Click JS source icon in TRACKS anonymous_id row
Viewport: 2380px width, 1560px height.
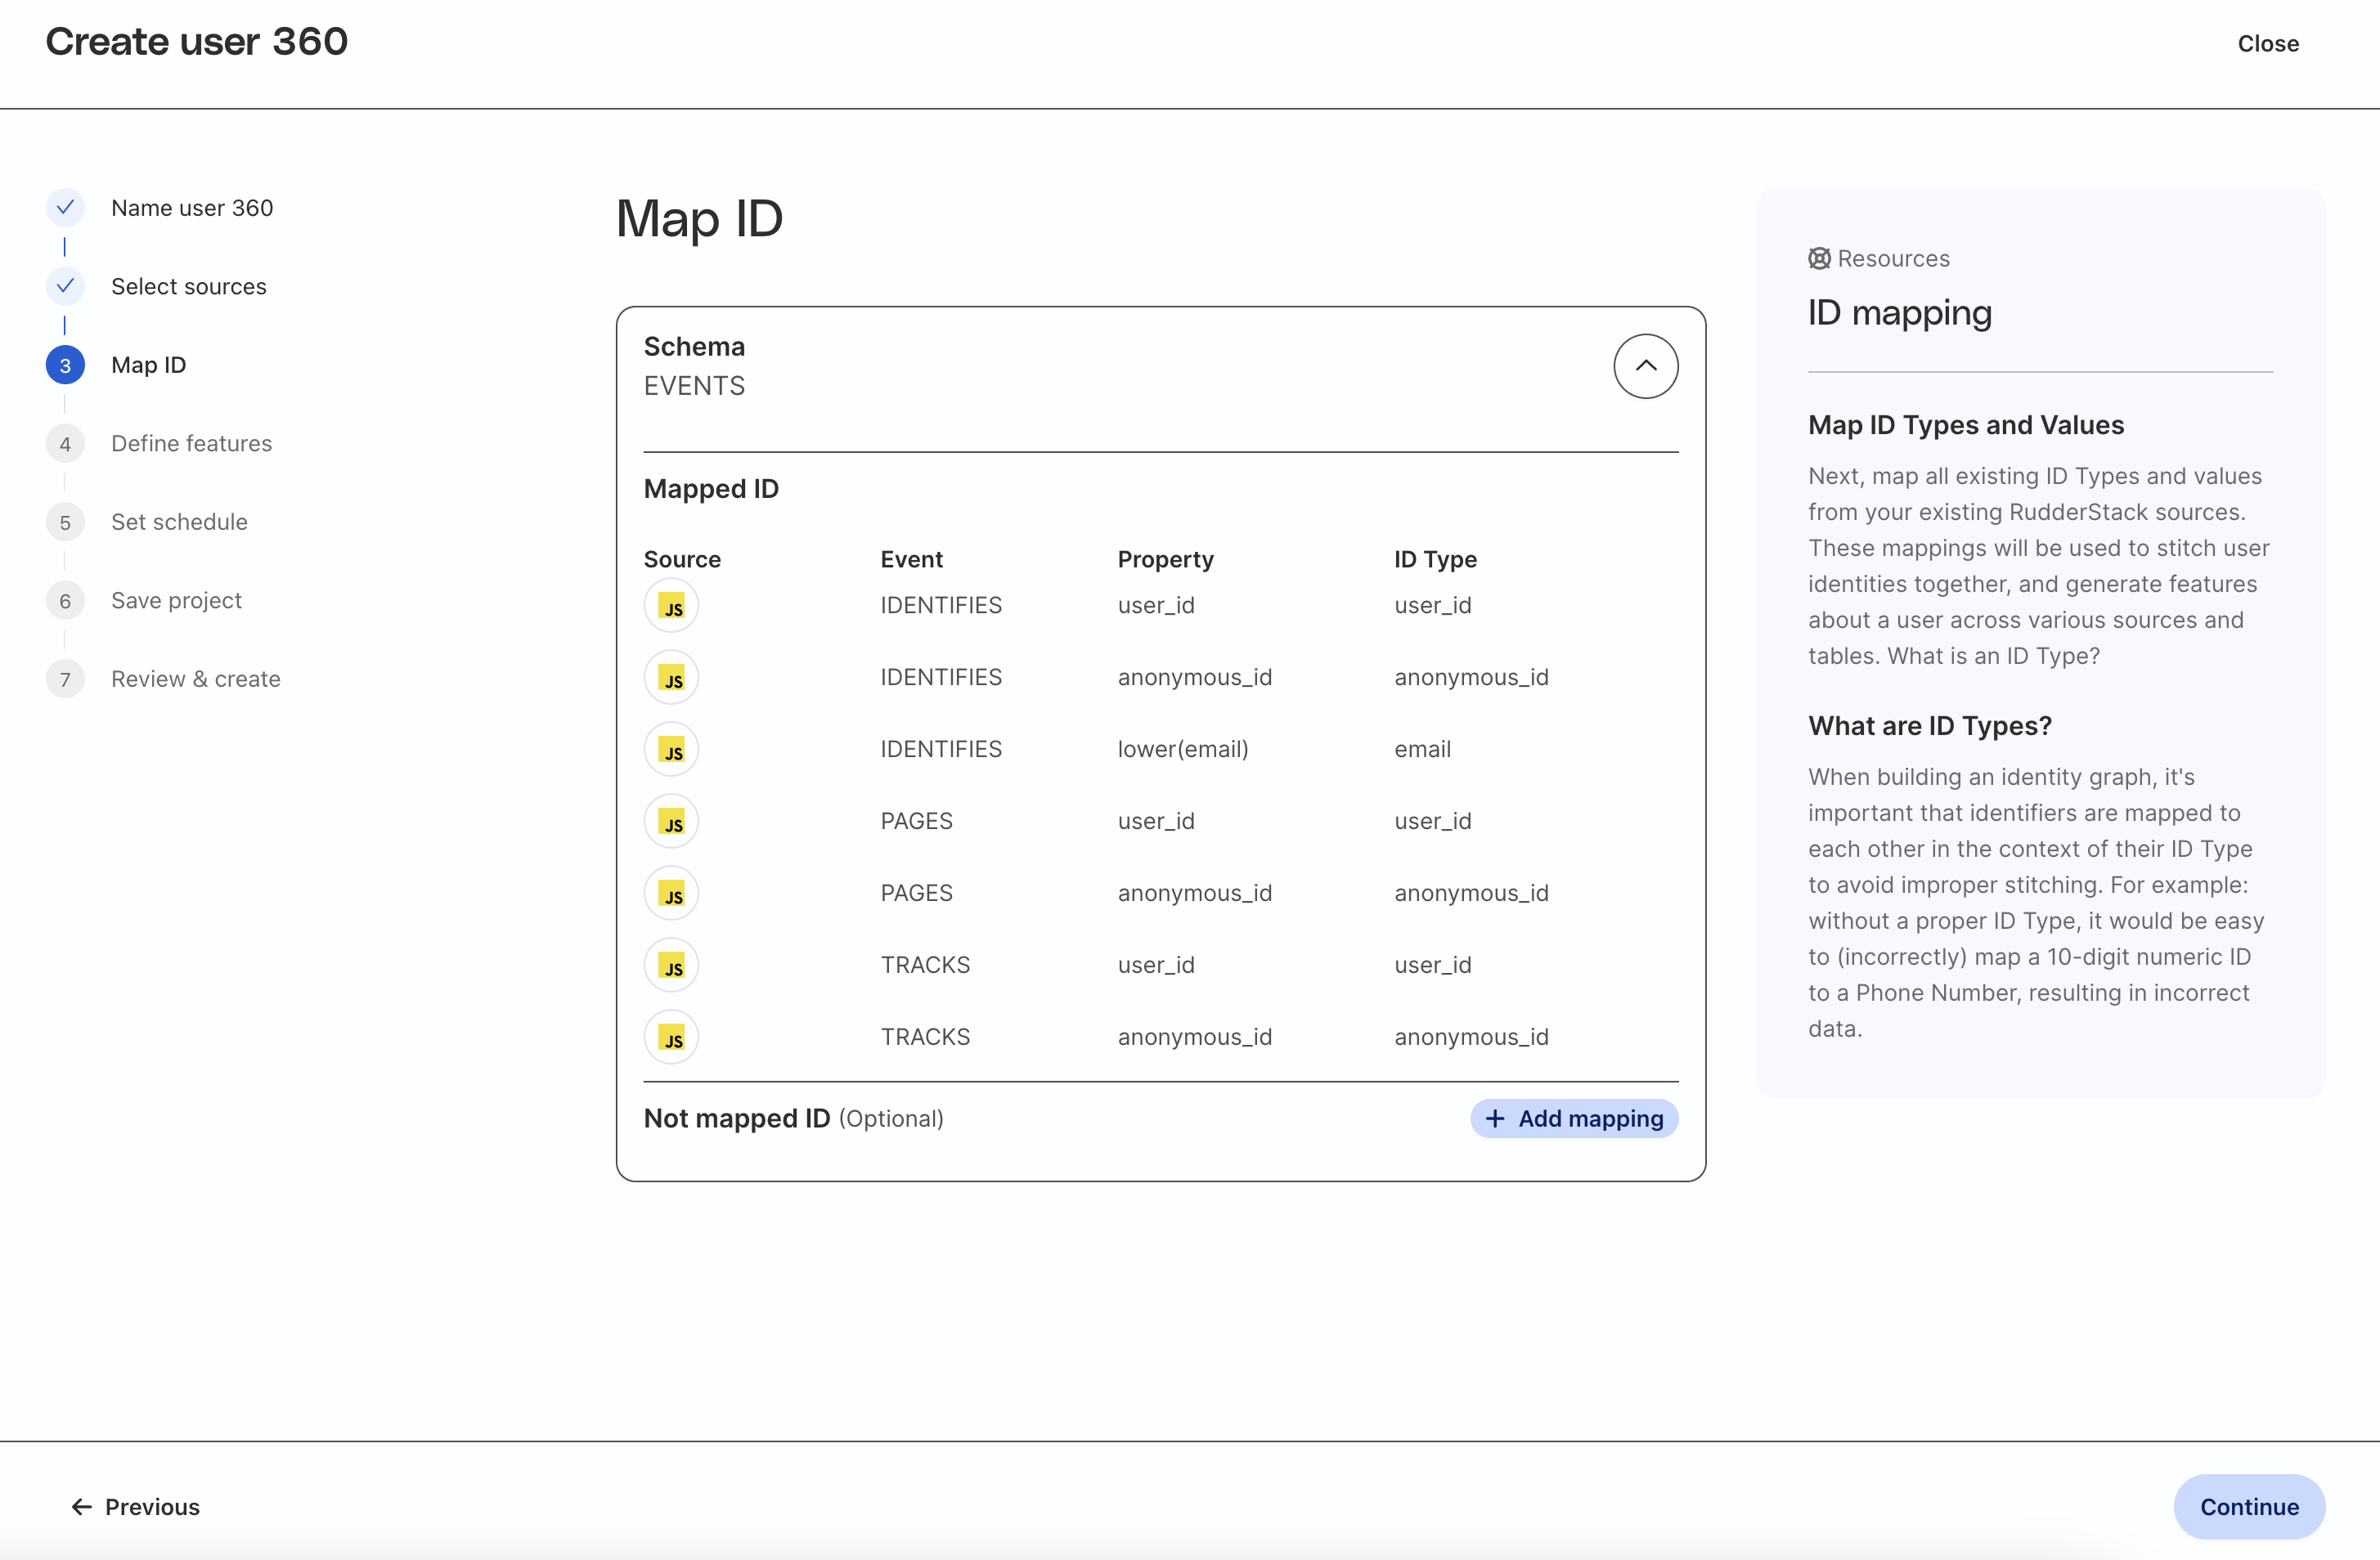click(671, 1038)
